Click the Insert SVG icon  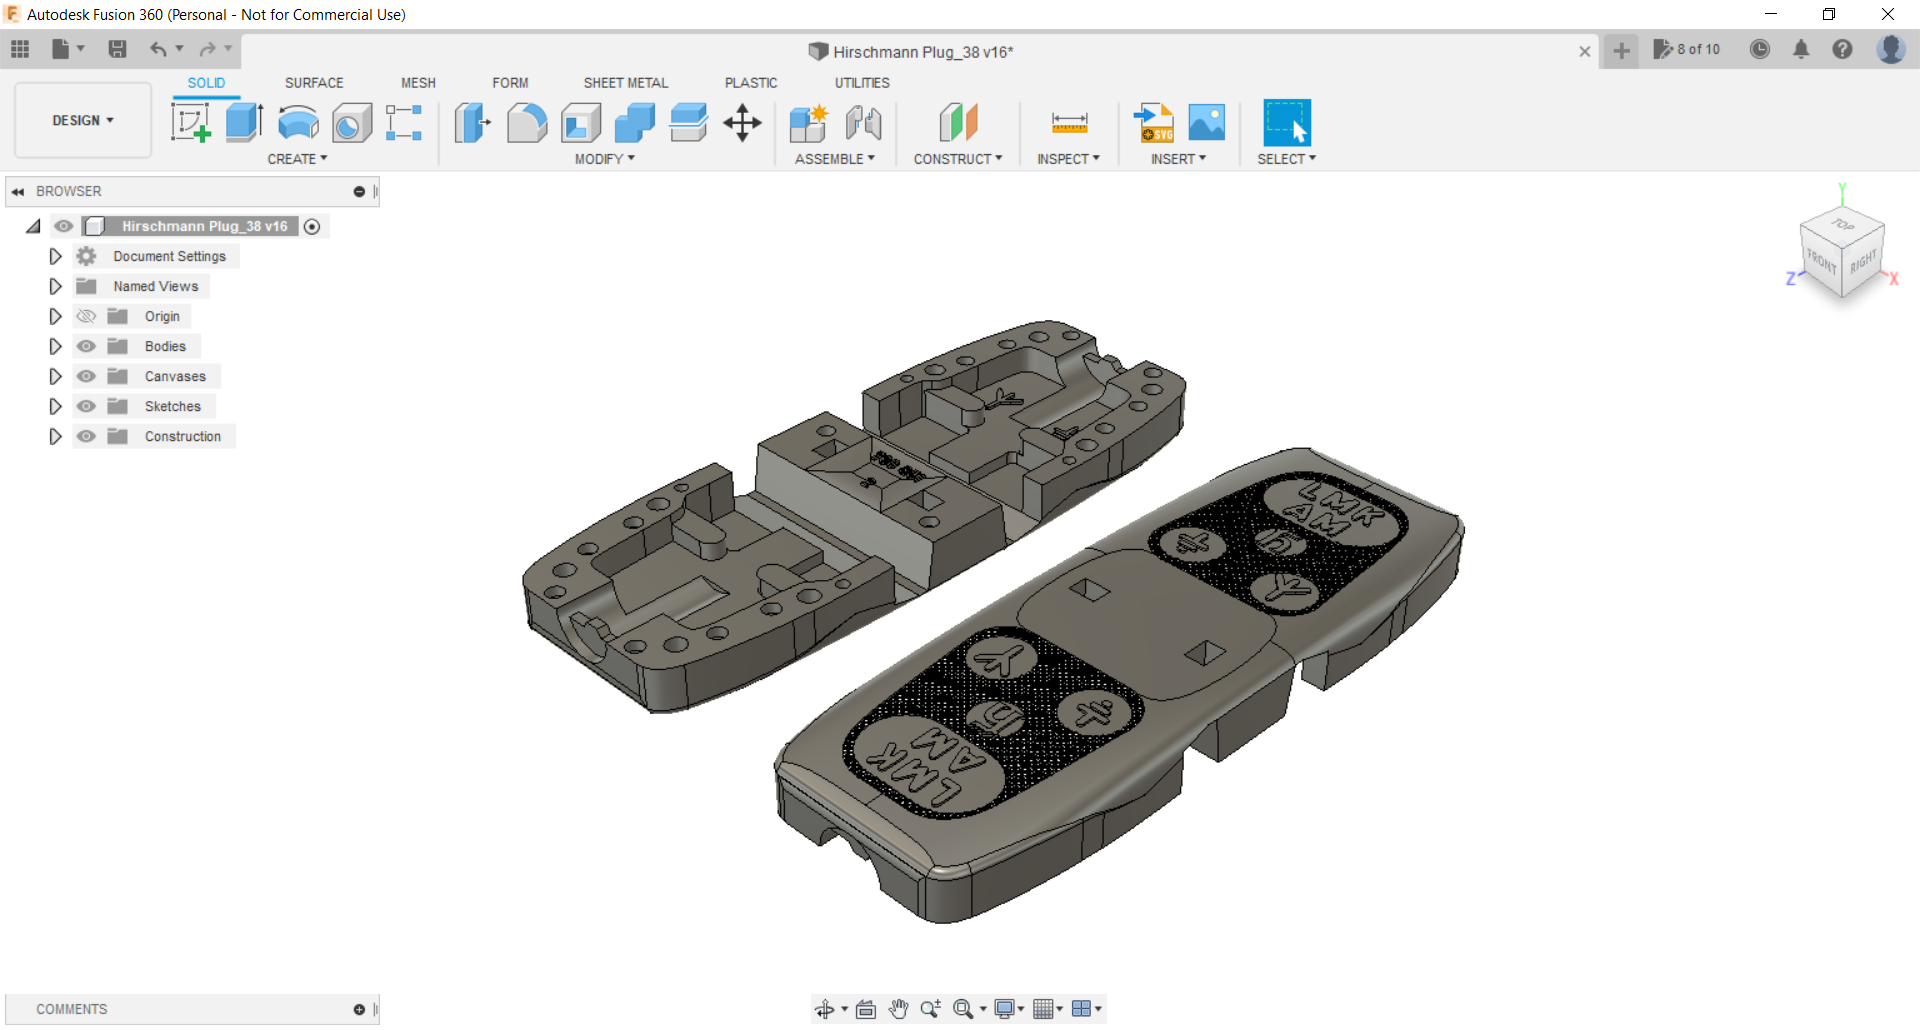tap(1153, 123)
